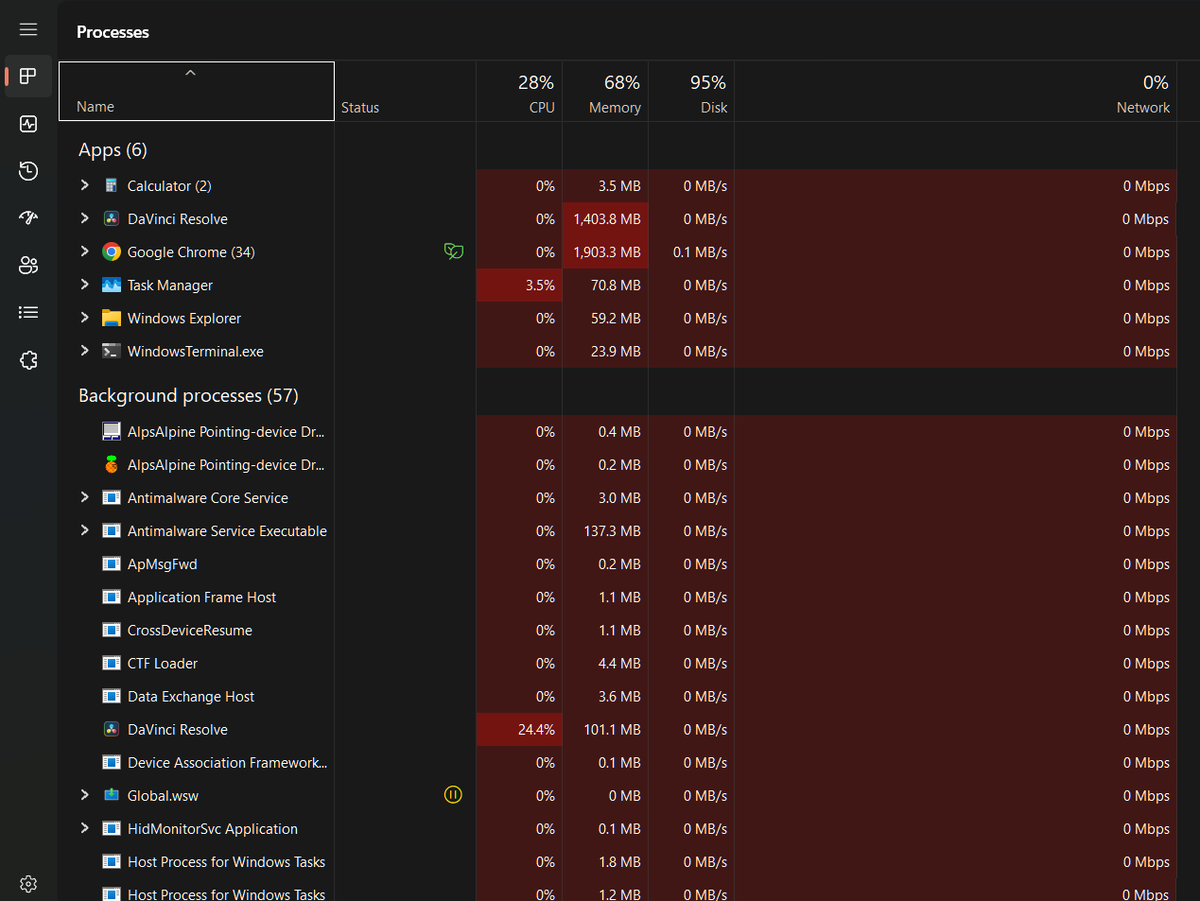Open the Startup apps sidebar icon
This screenshot has width=1200, height=901.
click(28, 218)
